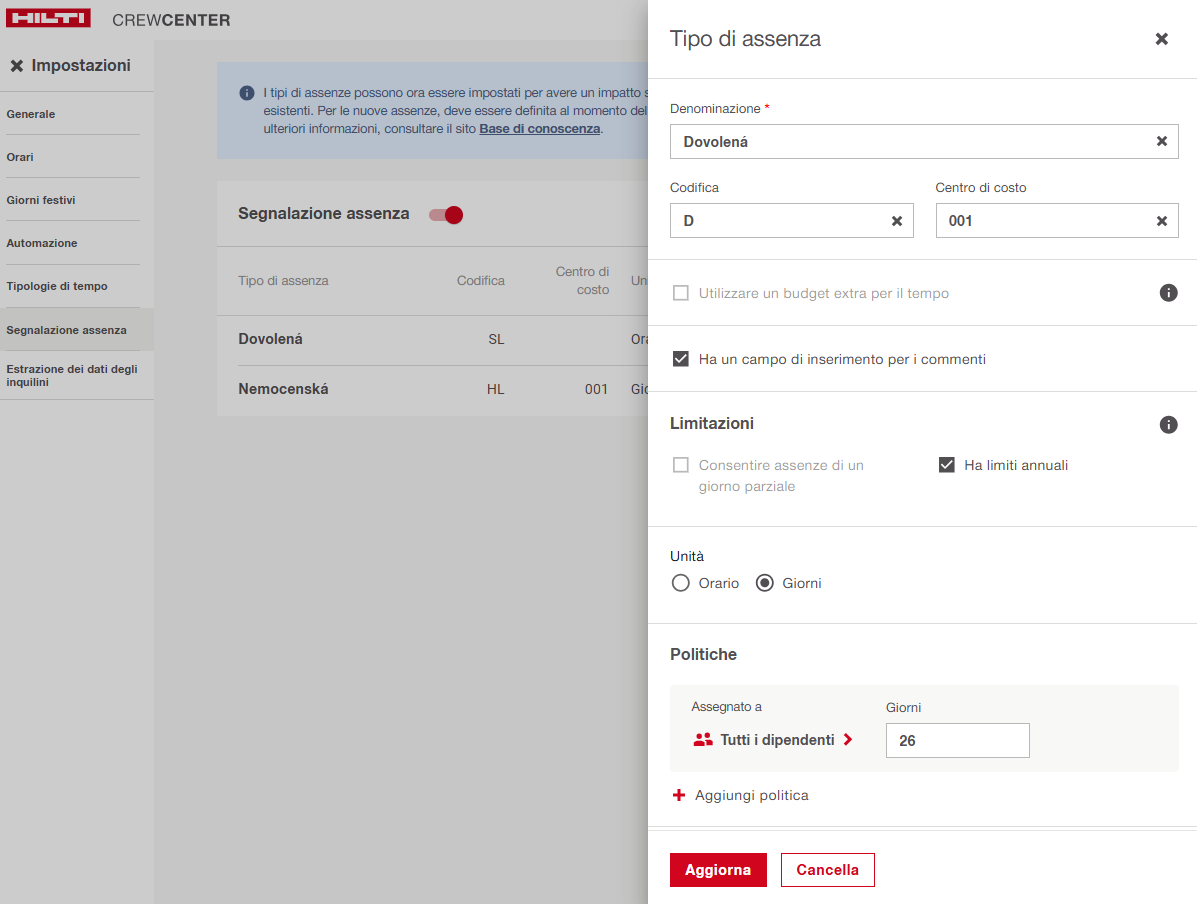Image resolution: width=1197 pixels, height=904 pixels.
Task: Clear the Denominazione field text
Action: click(x=1161, y=142)
